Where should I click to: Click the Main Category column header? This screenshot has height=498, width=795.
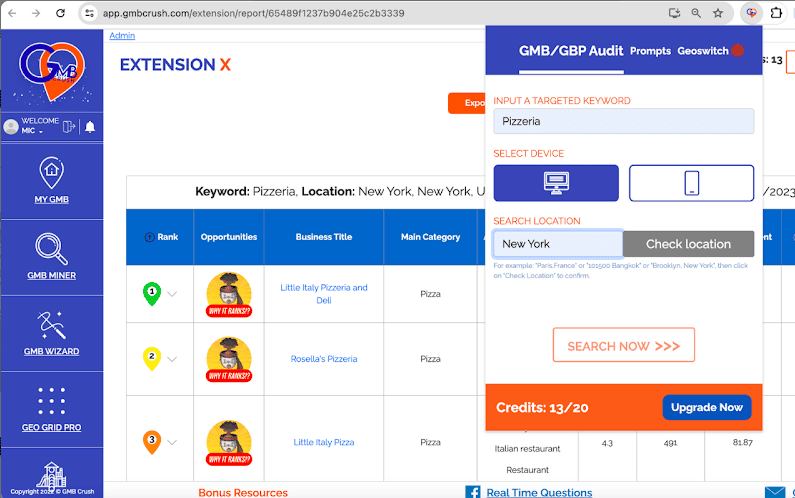pos(430,237)
